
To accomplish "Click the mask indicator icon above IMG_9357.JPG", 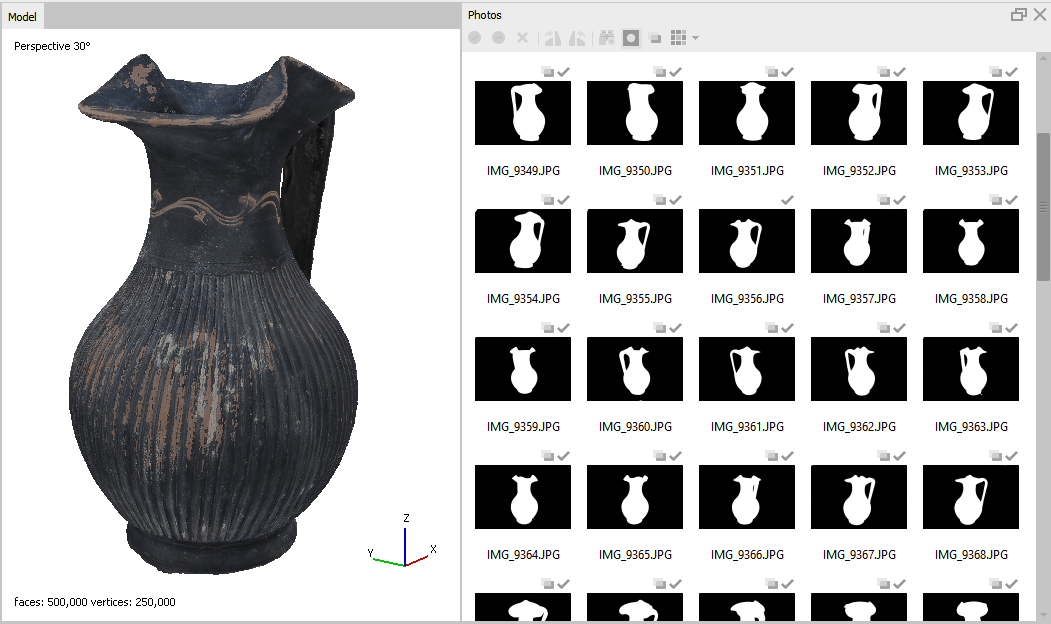I will pyautogui.click(x=883, y=200).
